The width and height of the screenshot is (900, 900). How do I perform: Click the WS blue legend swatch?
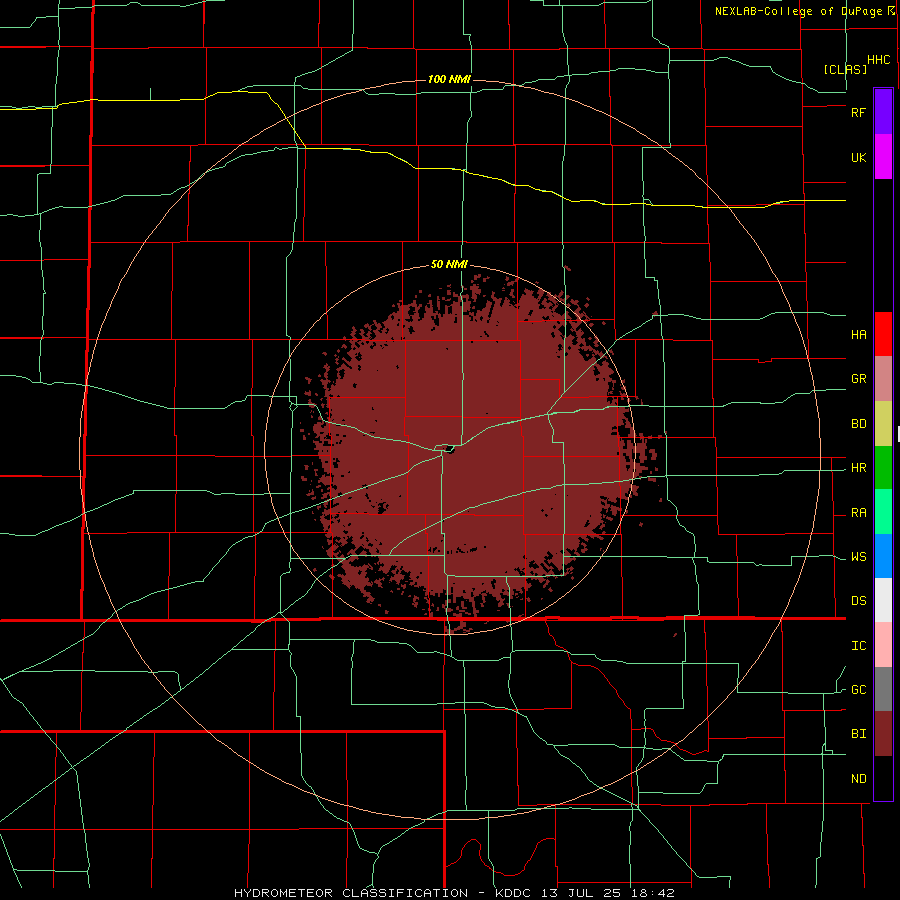tap(883, 556)
